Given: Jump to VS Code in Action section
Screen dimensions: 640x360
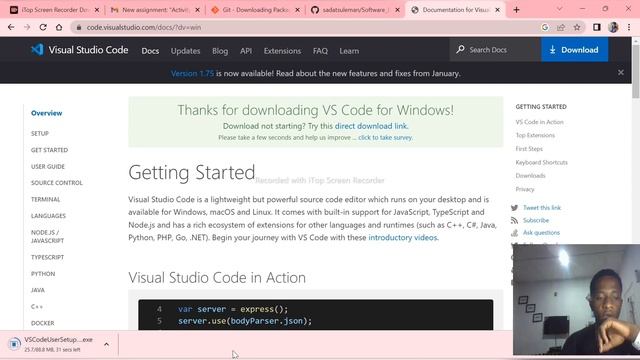Looking at the screenshot, I should point(539,122).
